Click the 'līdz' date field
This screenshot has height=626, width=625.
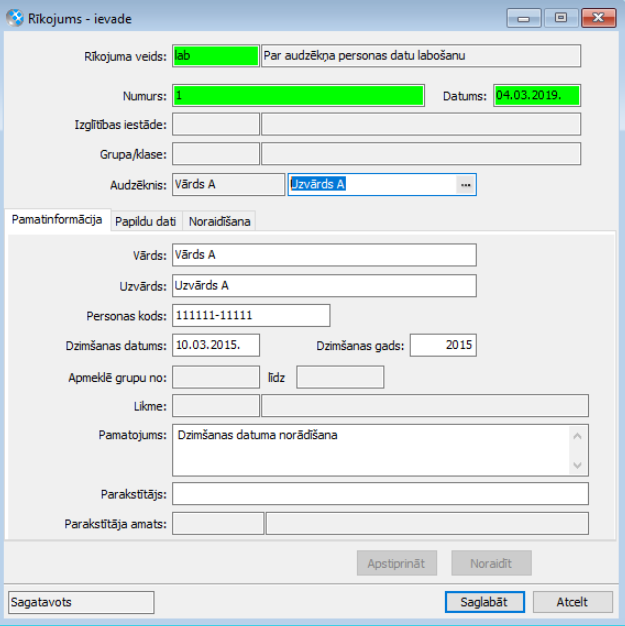(x=340, y=377)
